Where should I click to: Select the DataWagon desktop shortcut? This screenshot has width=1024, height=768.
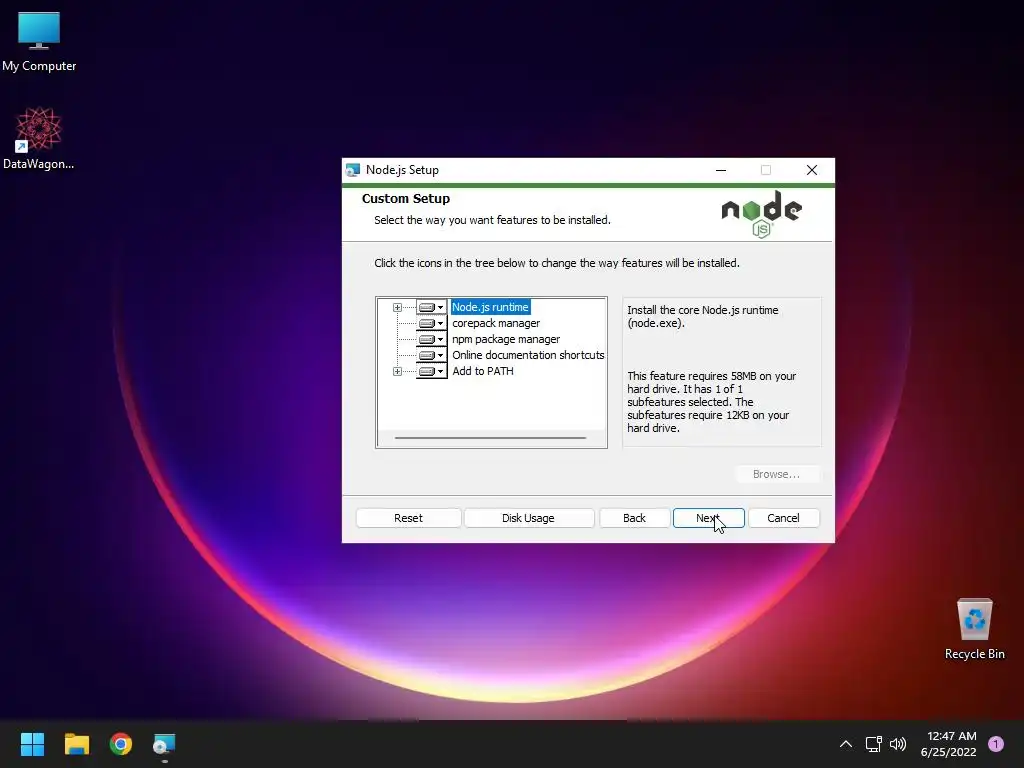(x=39, y=138)
